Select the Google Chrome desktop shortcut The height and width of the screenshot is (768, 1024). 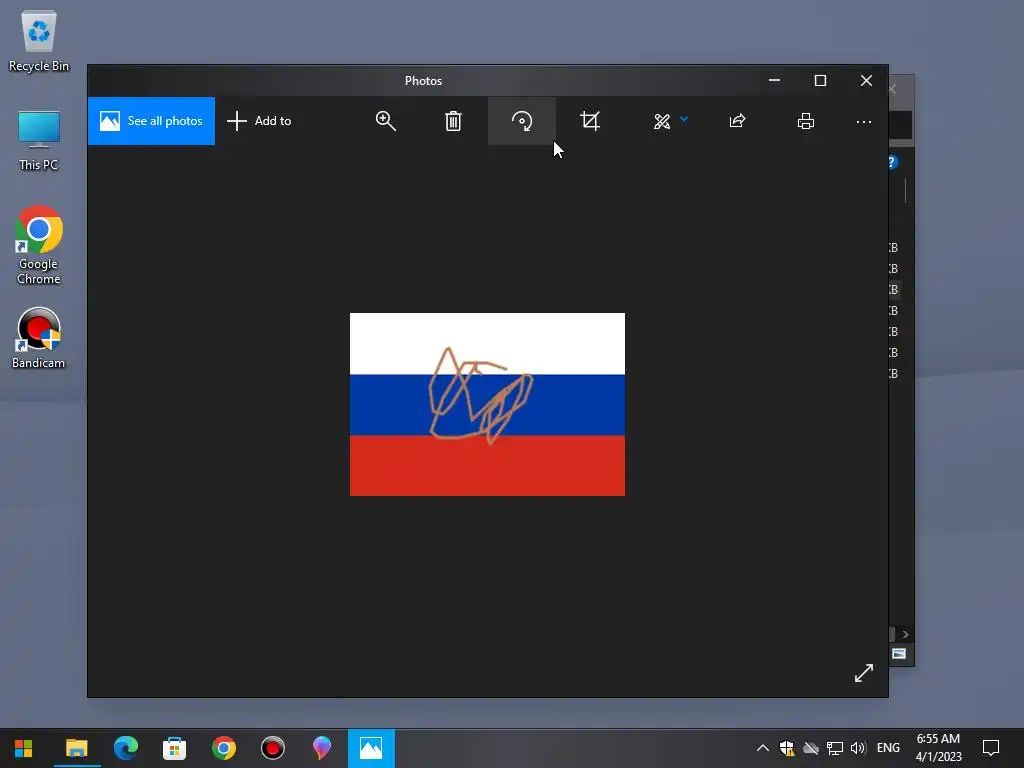click(39, 246)
